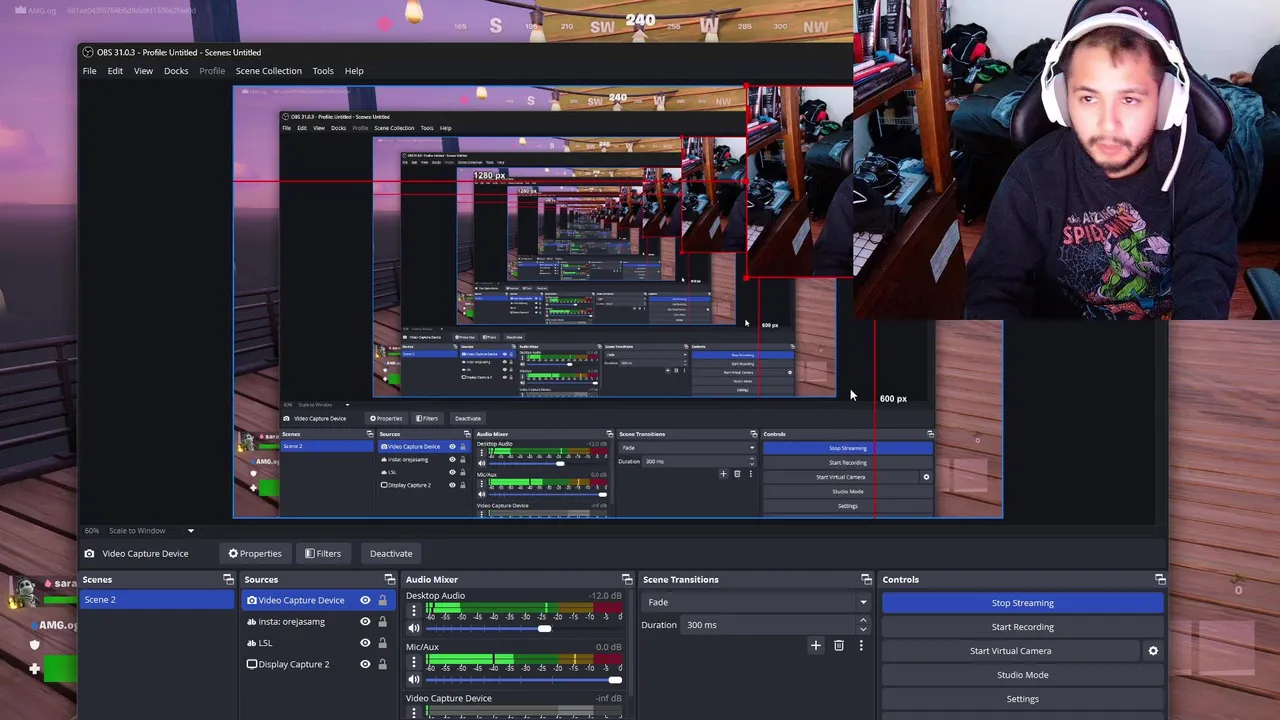Screen dimensions: 1280x720
Task: Click the OBS preview canvas
Action: point(617,302)
